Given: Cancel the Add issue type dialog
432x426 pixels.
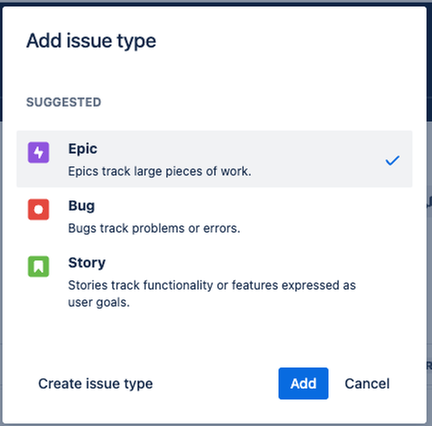Looking at the screenshot, I should [367, 383].
